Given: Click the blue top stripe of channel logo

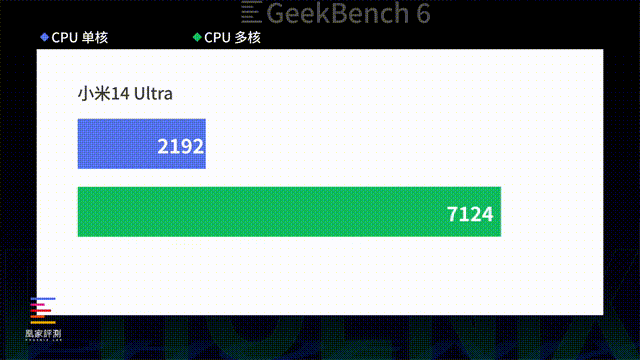Looking at the screenshot, I should tap(43, 299).
